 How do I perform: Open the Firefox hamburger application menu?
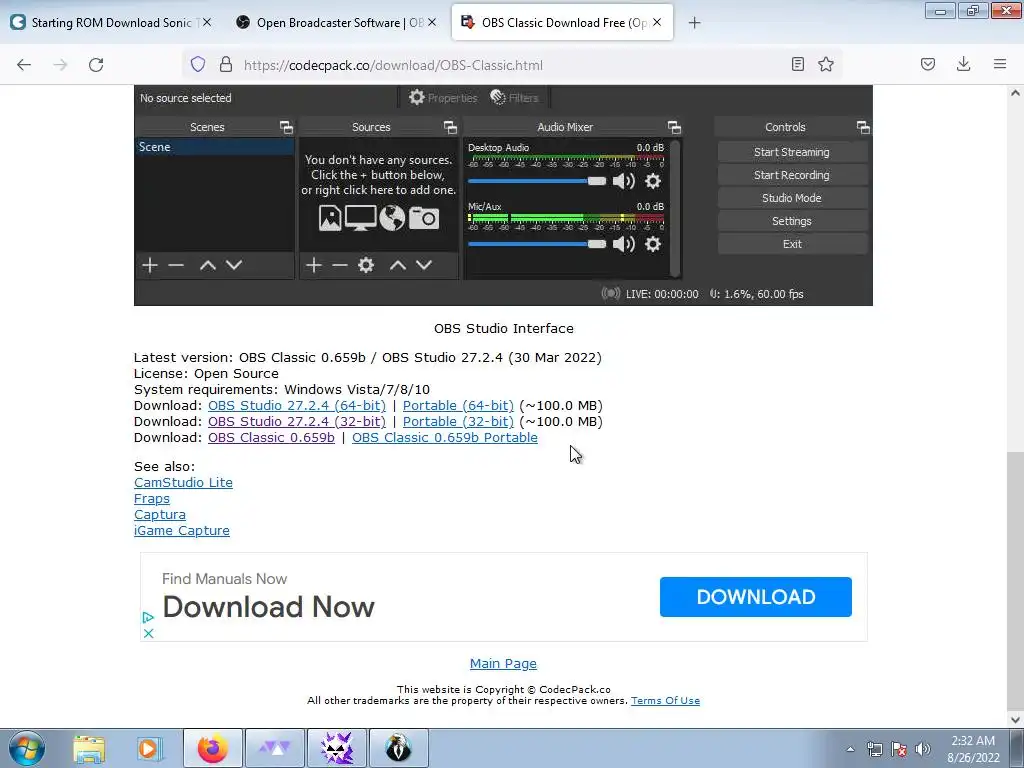coord(1000,64)
